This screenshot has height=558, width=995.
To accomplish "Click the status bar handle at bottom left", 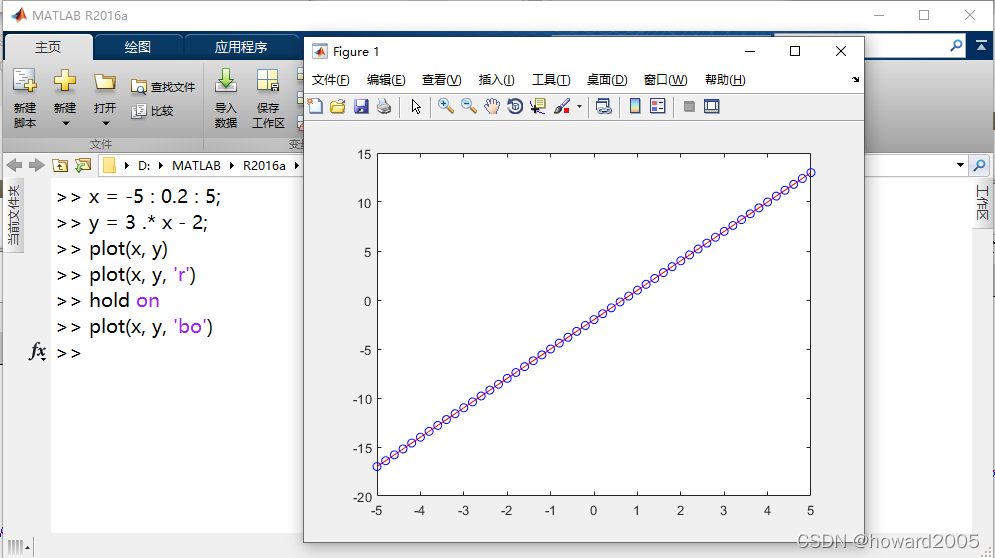I will click(18, 547).
